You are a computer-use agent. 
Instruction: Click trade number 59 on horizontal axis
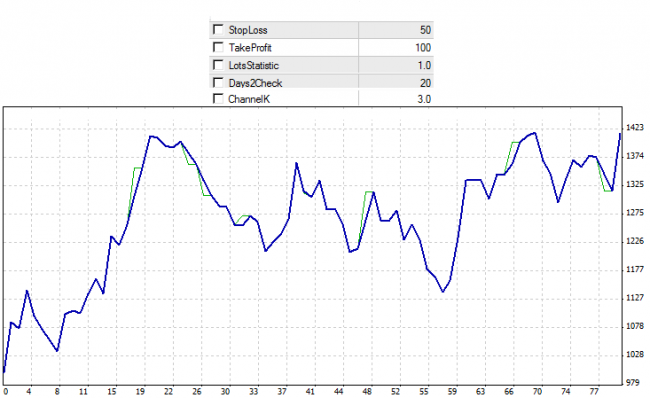click(x=452, y=391)
